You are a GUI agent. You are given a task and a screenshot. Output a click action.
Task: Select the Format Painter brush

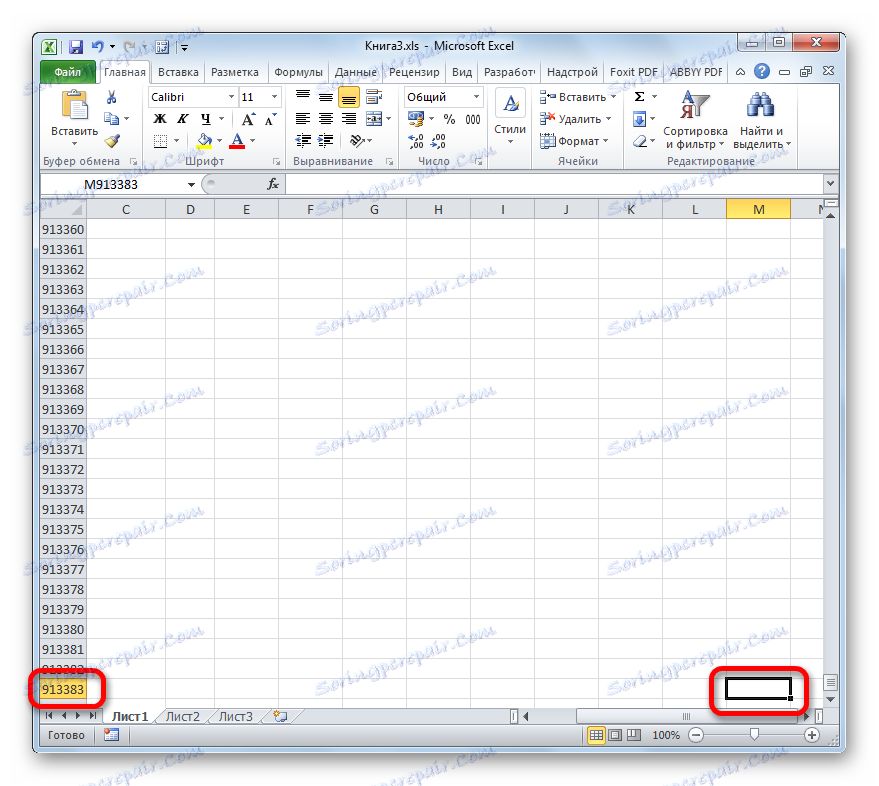(112, 140)
